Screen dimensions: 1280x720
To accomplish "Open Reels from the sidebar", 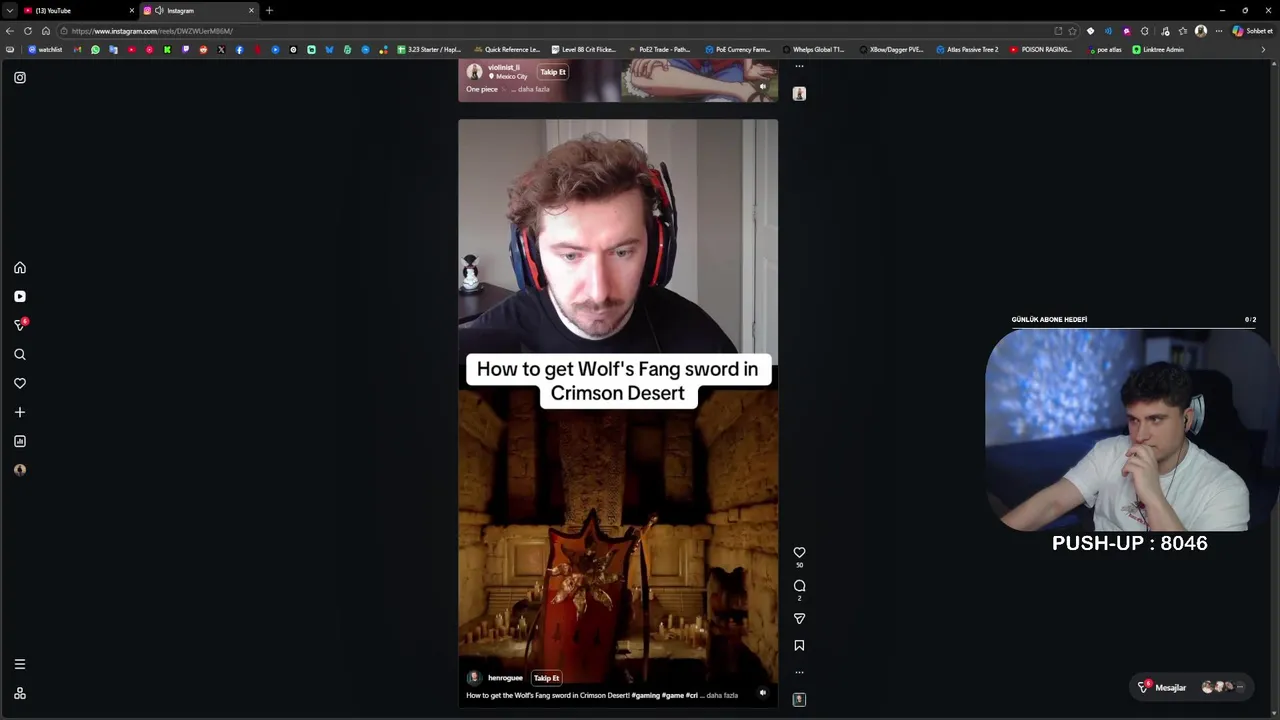I will pos(19,297).
